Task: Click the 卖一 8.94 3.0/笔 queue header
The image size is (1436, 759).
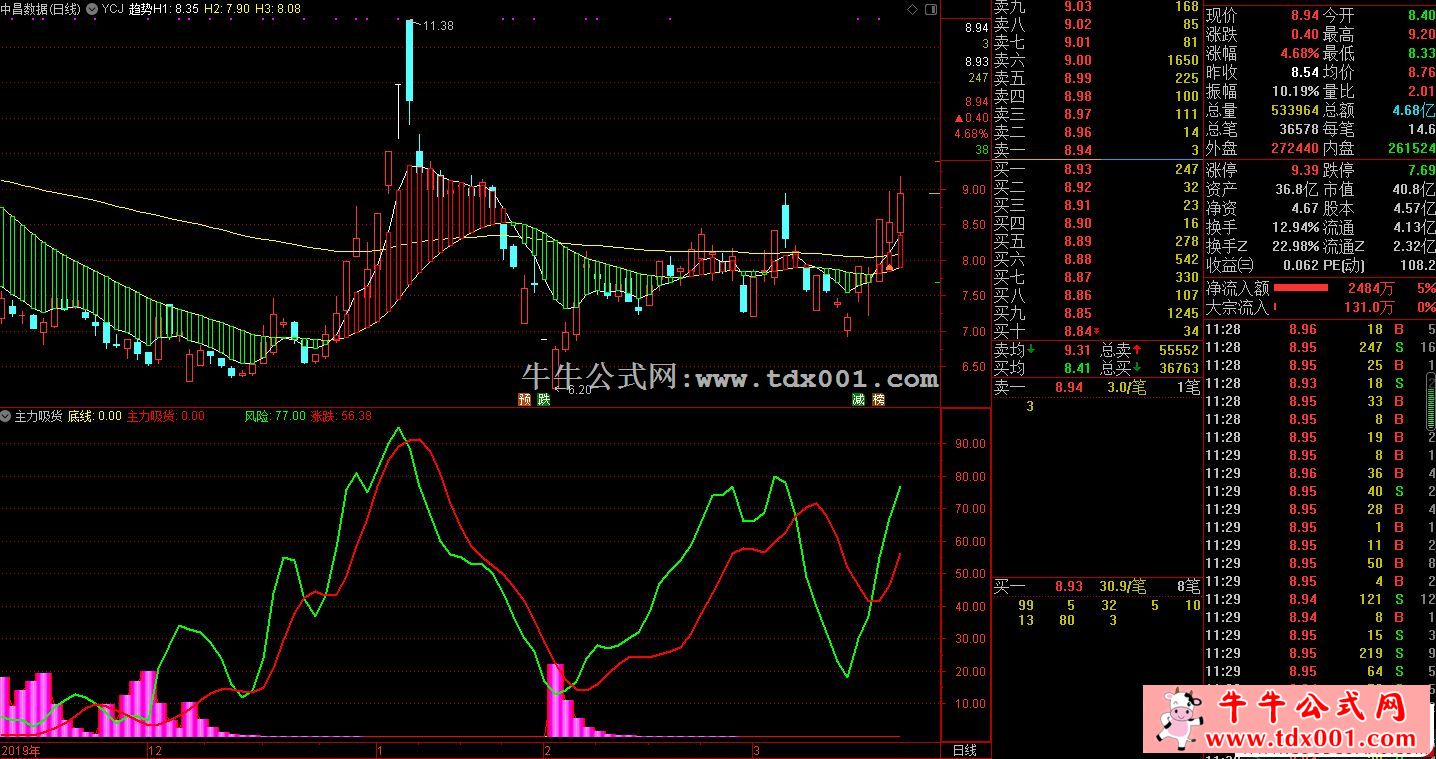Action: pos(1096,387)
